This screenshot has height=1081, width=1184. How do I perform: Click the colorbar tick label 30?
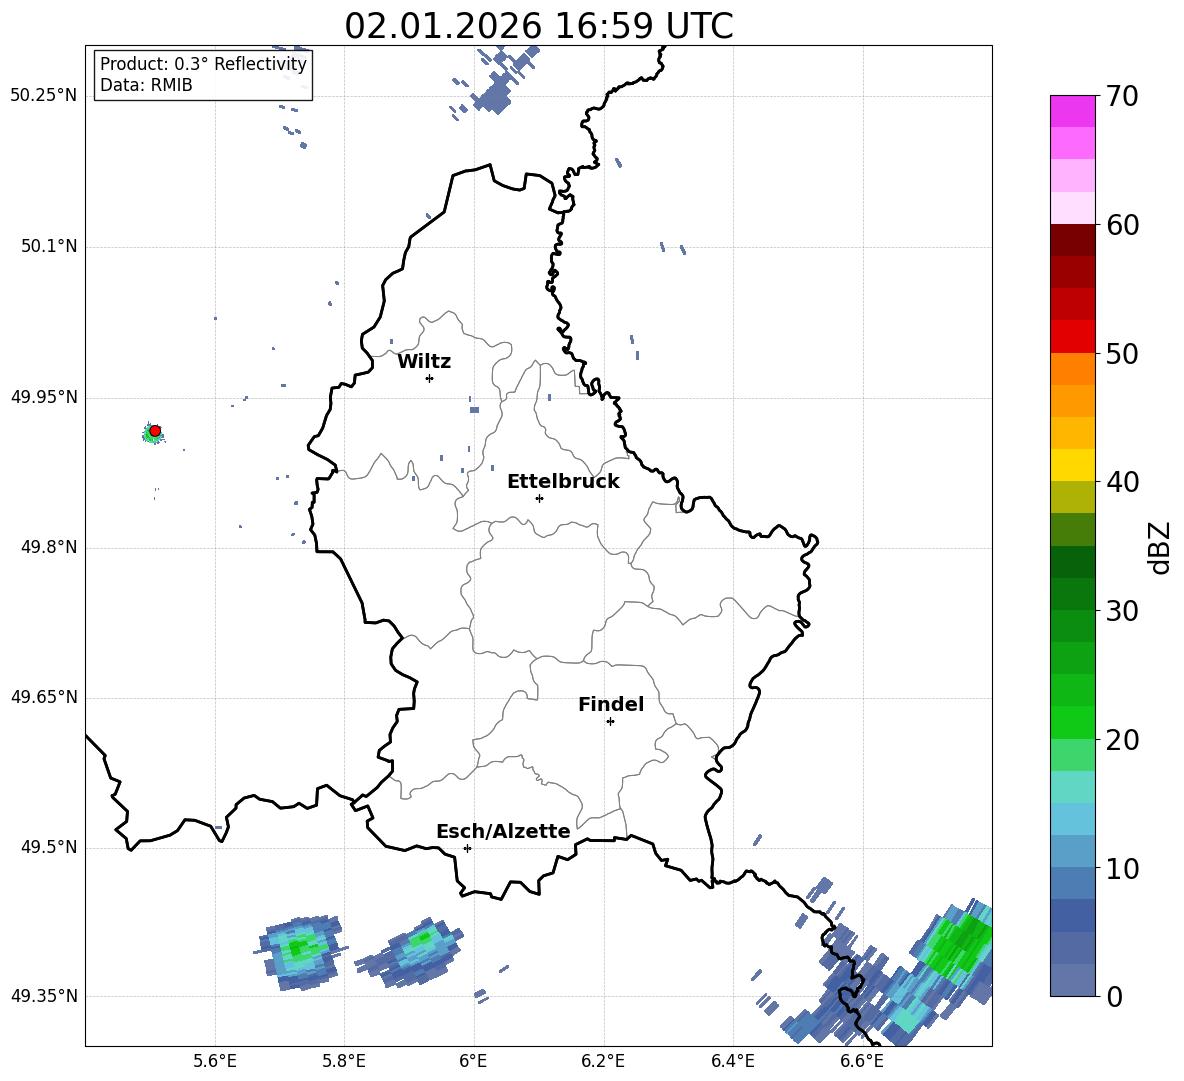(x=1122, y=611)
